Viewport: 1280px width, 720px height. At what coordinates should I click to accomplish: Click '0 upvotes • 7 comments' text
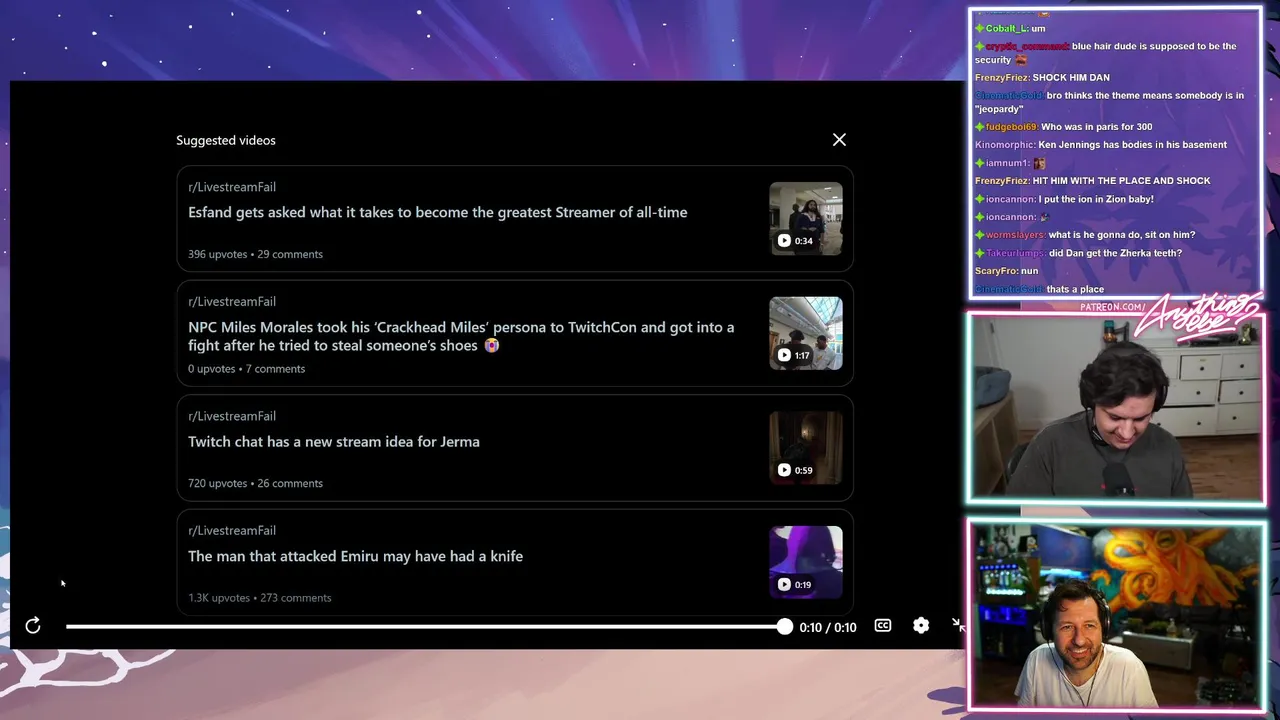[x=246, y=369]
